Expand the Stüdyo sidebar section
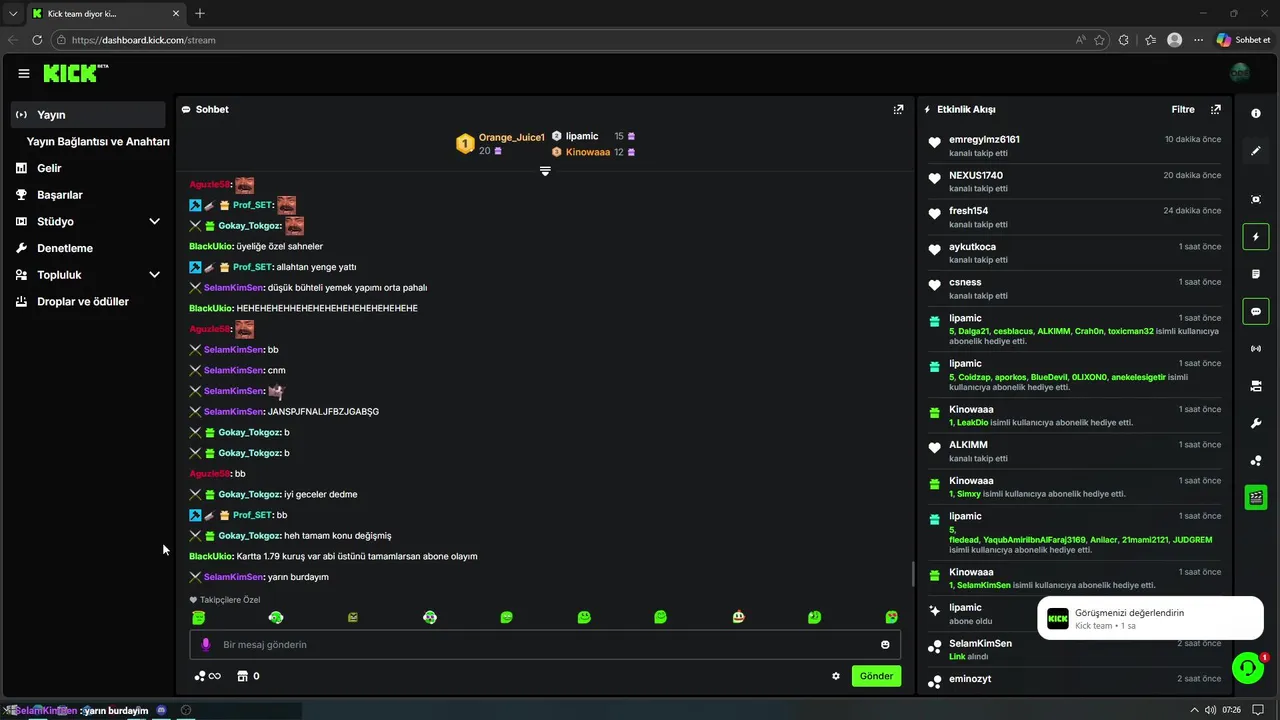The height and width of the screenshot is (720, 1280). (x=154, y=221)
